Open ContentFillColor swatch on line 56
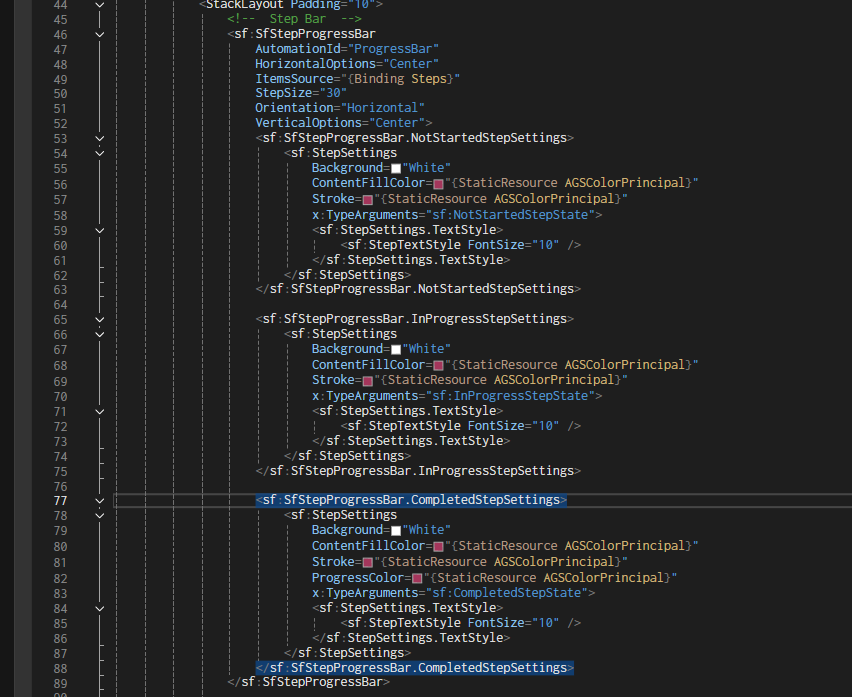 point(438,184)
